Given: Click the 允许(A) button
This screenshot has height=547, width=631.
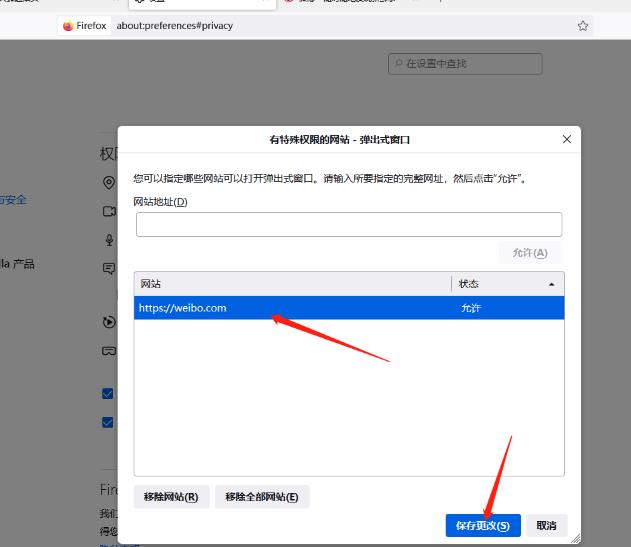Looking at the screenshot, I should [x=530, y=253].
